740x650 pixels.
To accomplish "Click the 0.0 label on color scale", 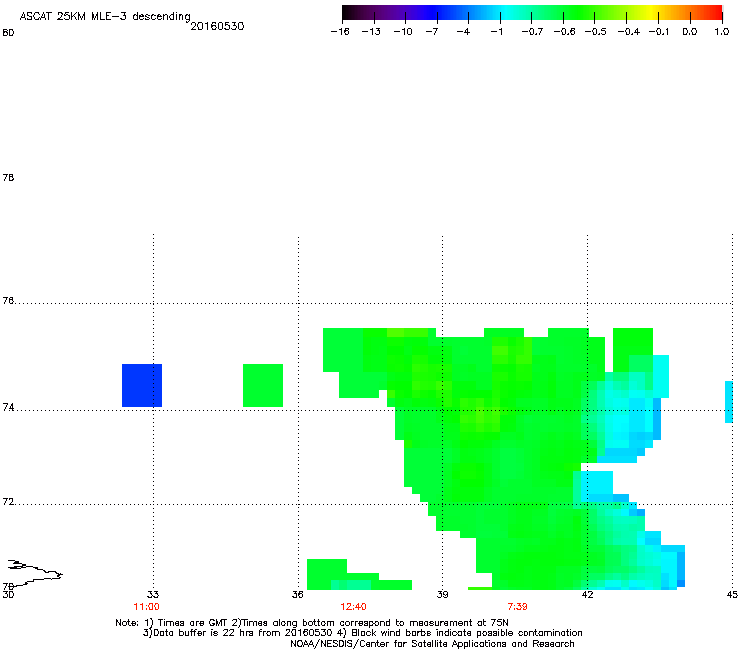I will point(690,32).
